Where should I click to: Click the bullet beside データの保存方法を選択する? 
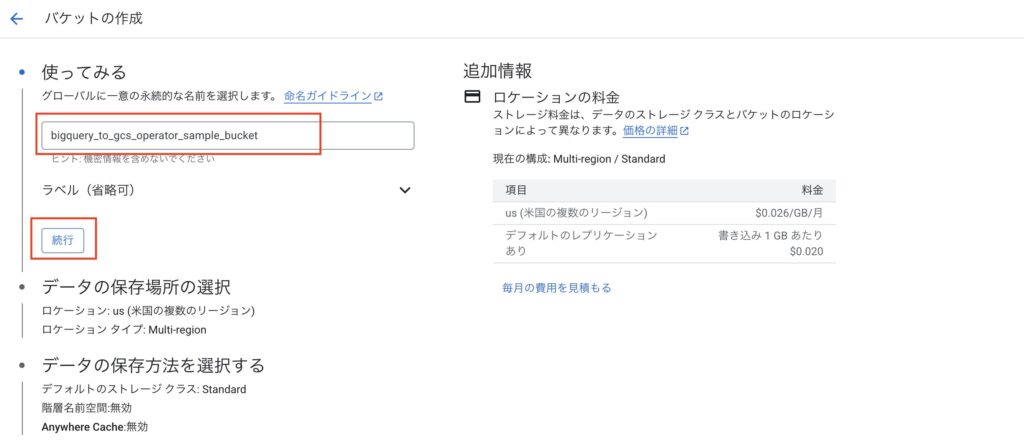22,365
